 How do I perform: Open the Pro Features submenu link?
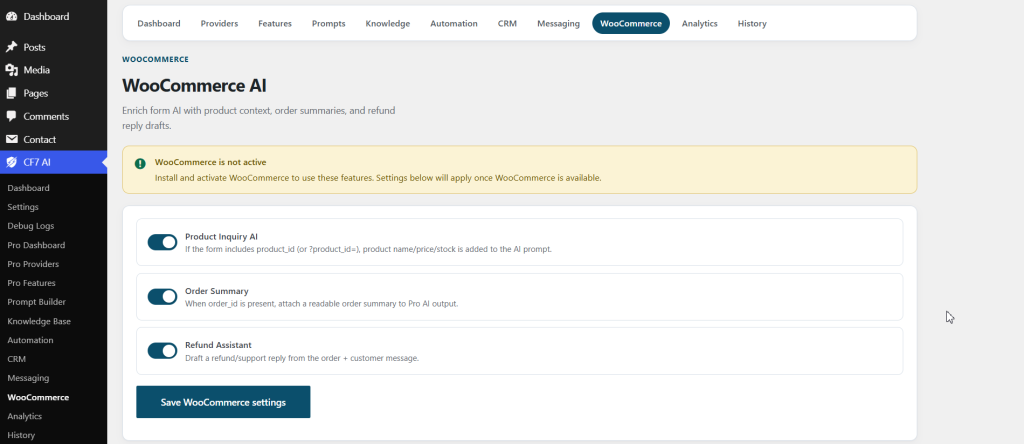coord(31,283)
